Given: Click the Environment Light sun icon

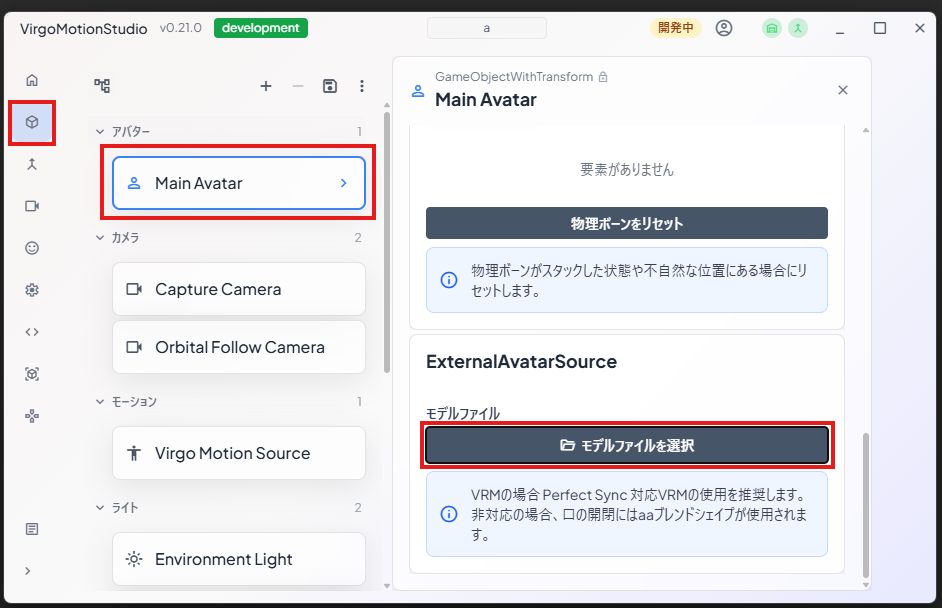Looking at the screenshot, I should point(134,559).
